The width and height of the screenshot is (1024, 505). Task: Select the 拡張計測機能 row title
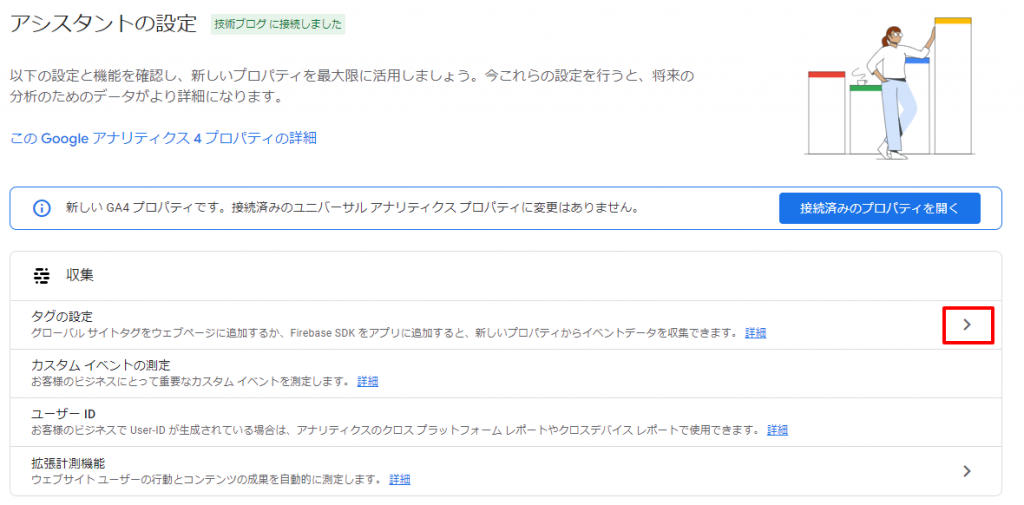point(69,463)
